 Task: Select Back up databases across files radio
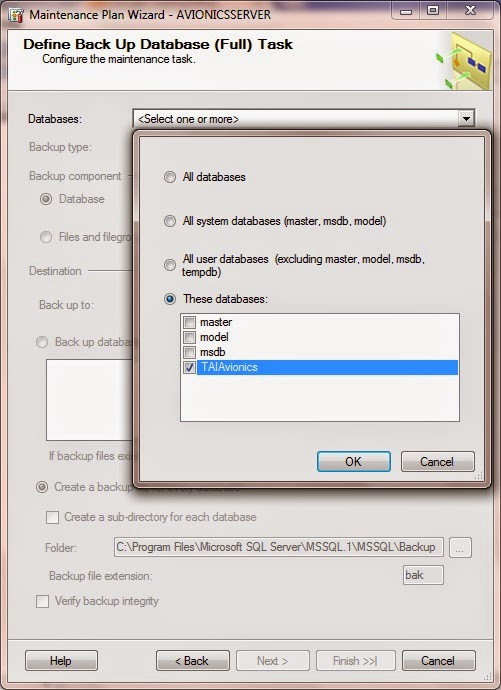tap(42, 342)
